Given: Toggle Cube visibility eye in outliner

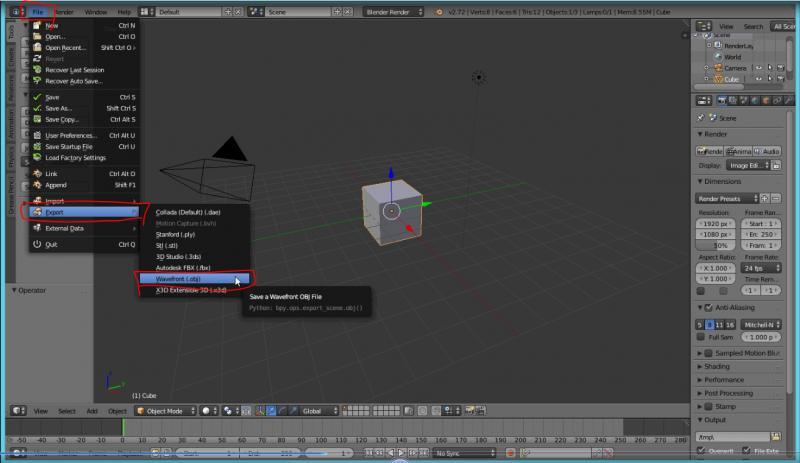Looking at the screenshot, I should point(759,79).
